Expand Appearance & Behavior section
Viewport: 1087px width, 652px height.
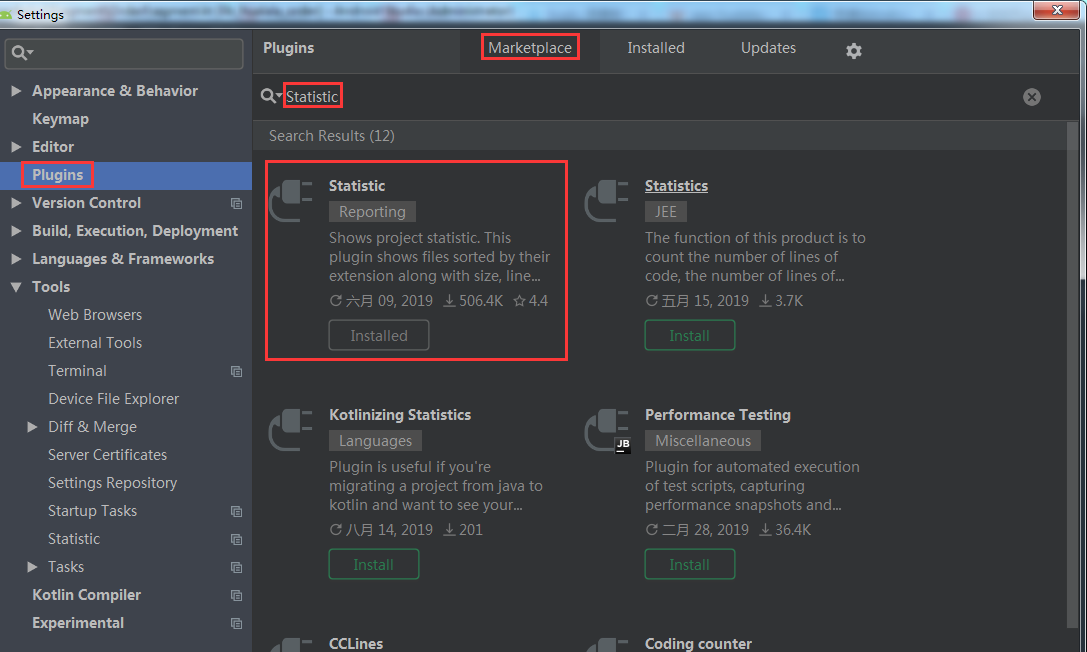pos(17,91)
